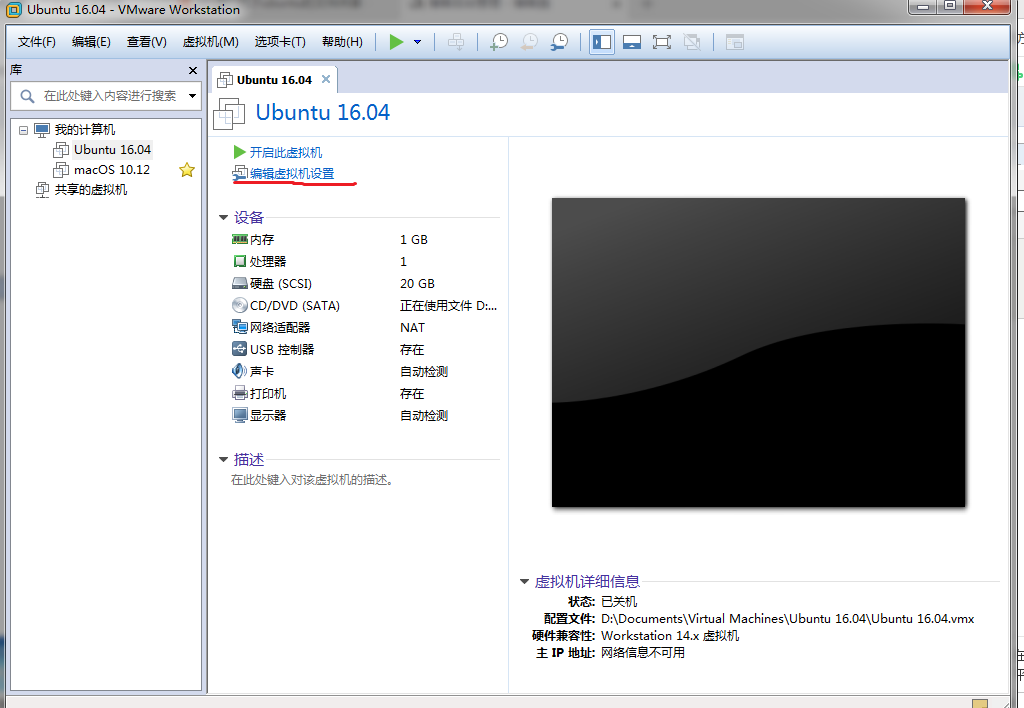The image size is (1024, 708).
Task: Open the snapshot manager icon
Action: coord(560,42)
